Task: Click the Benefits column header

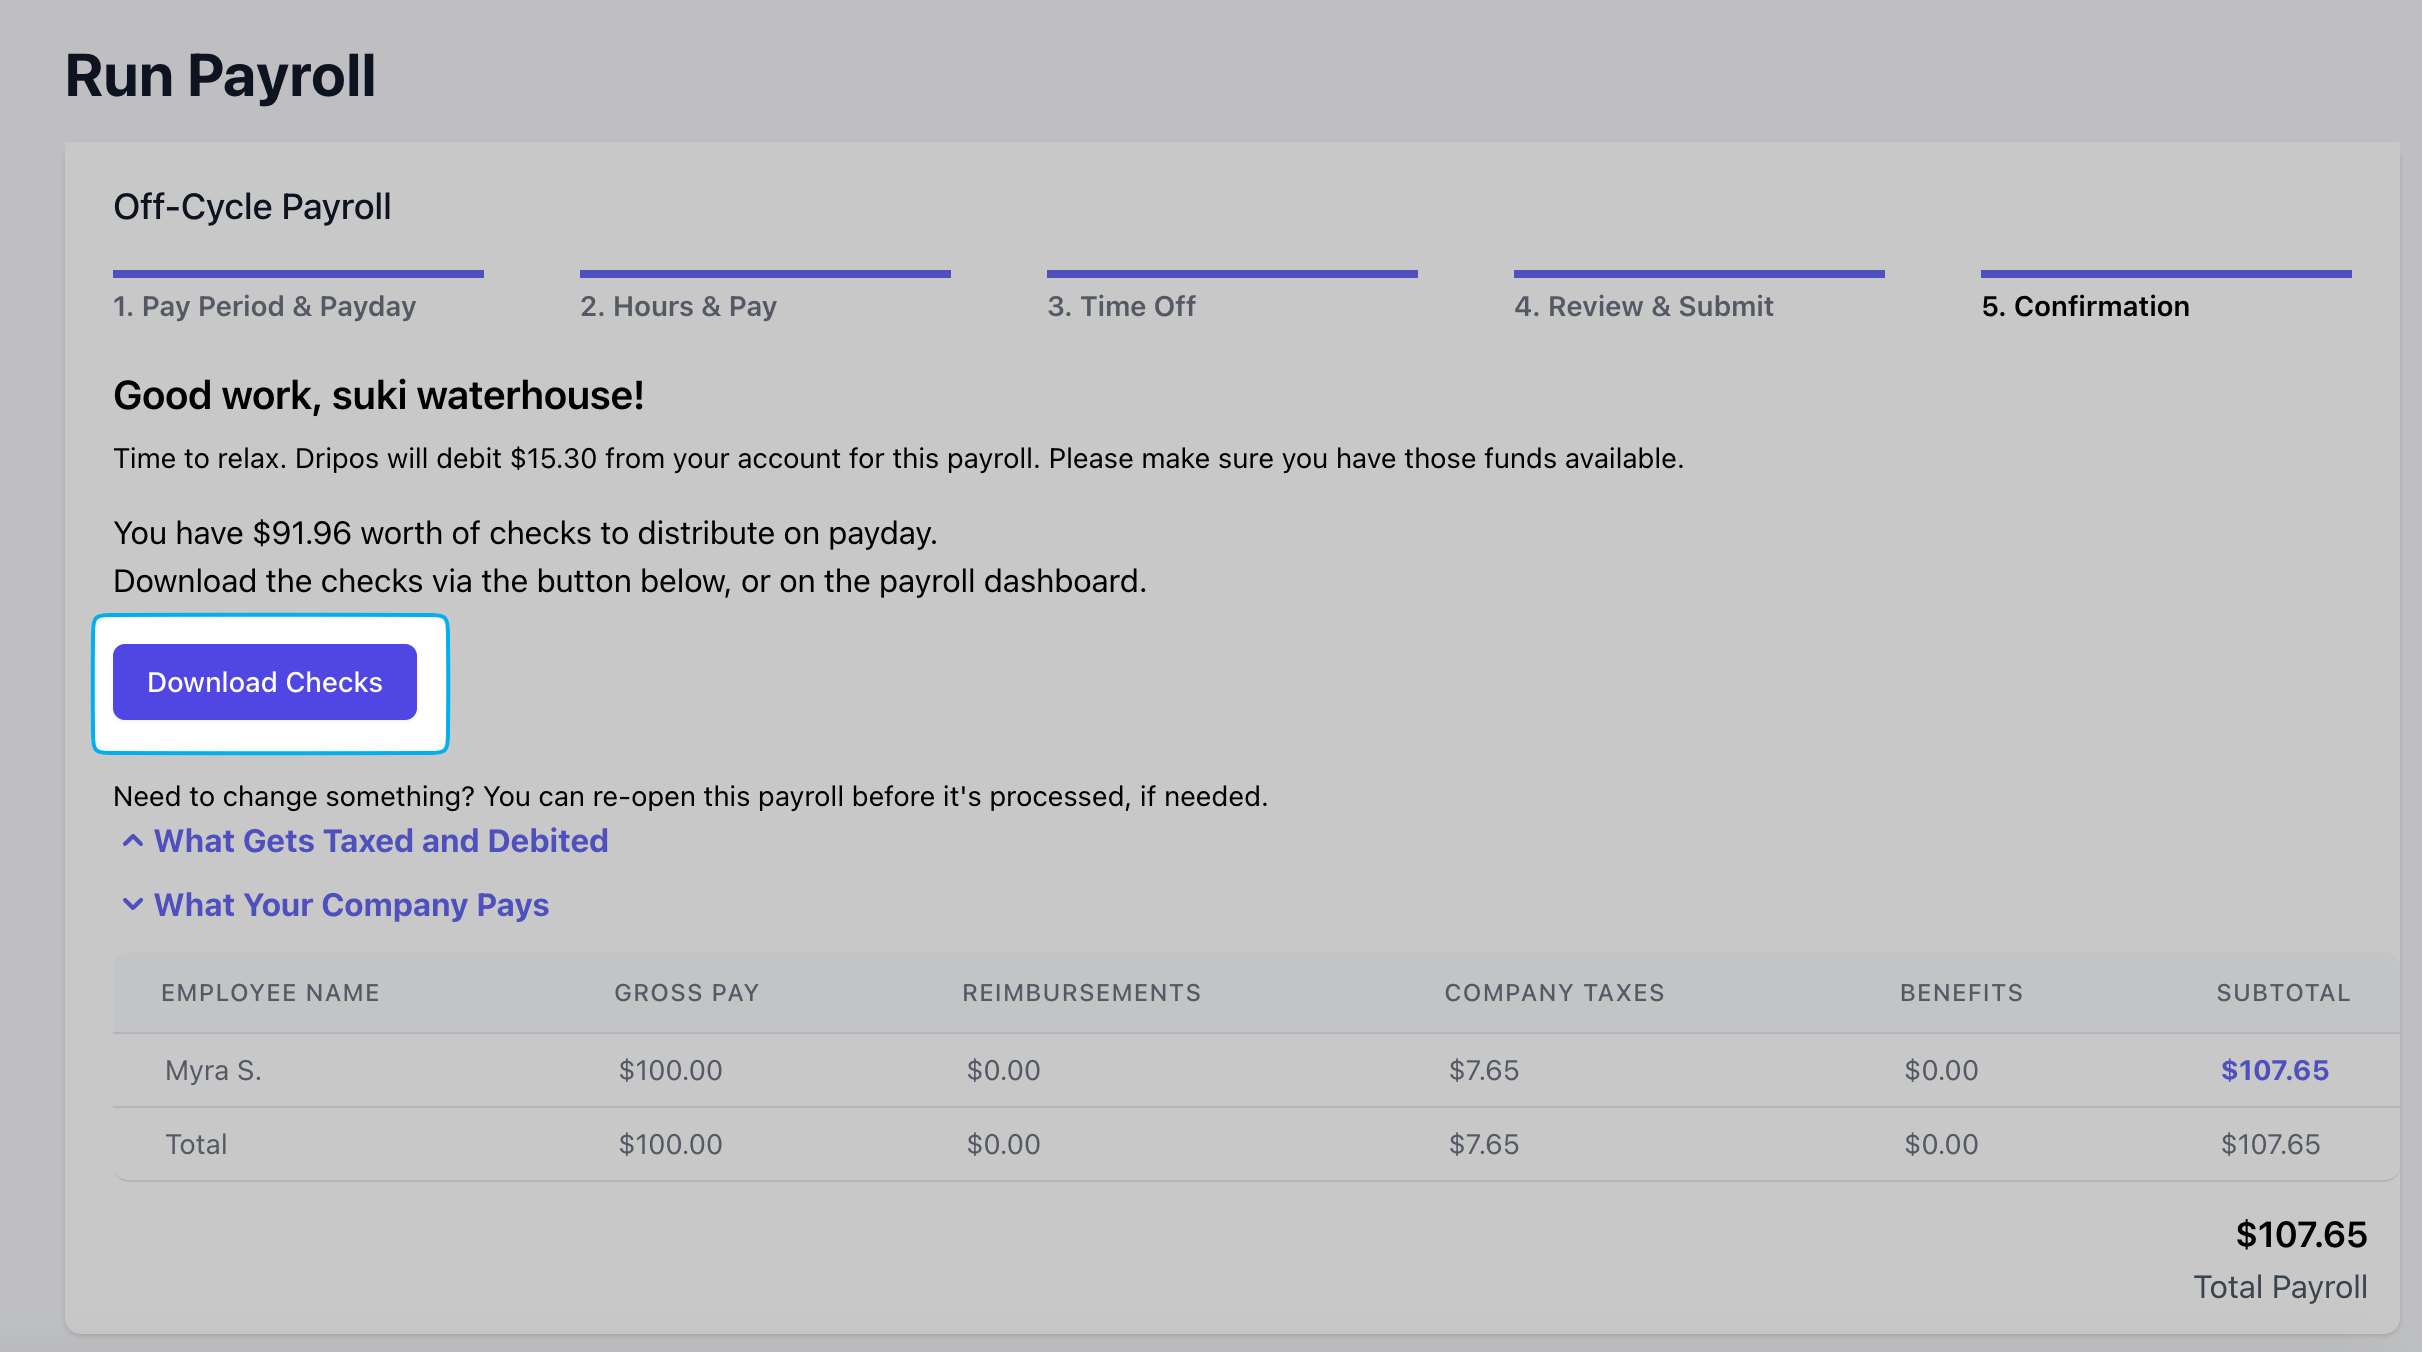Action: coord(1961,993)
